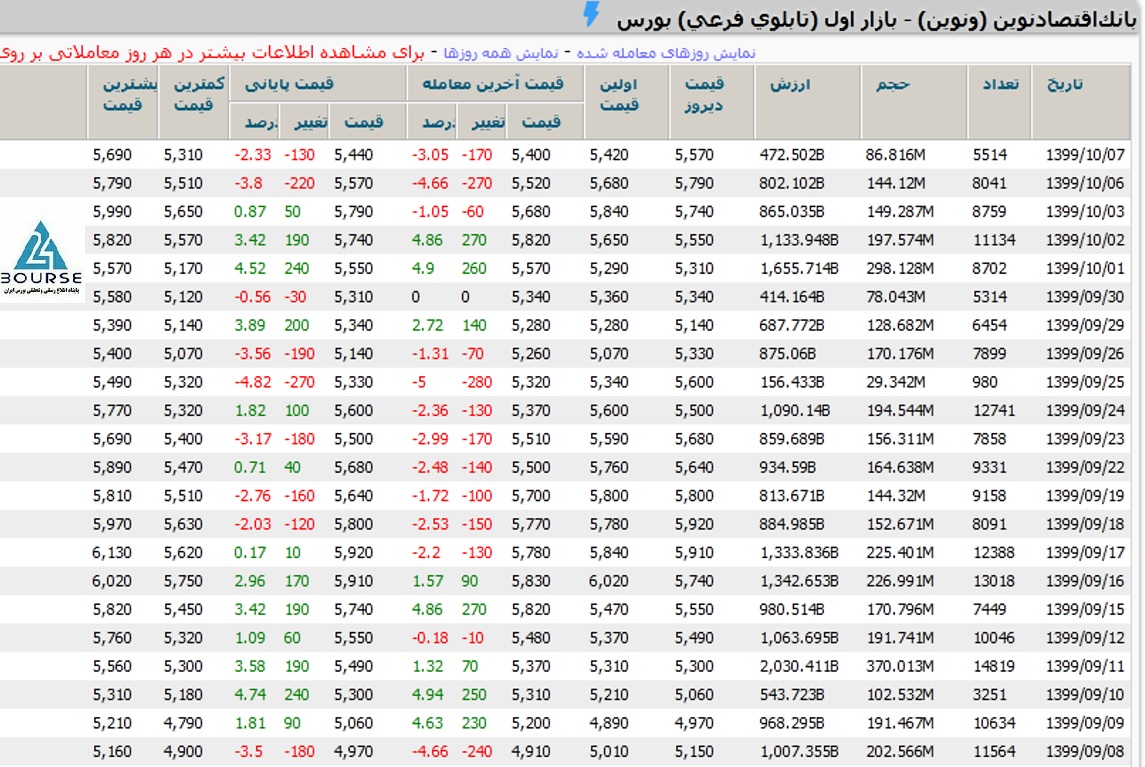Click the last trade percent -3.05
The image size is (1145, 767).
coord(430,155)
